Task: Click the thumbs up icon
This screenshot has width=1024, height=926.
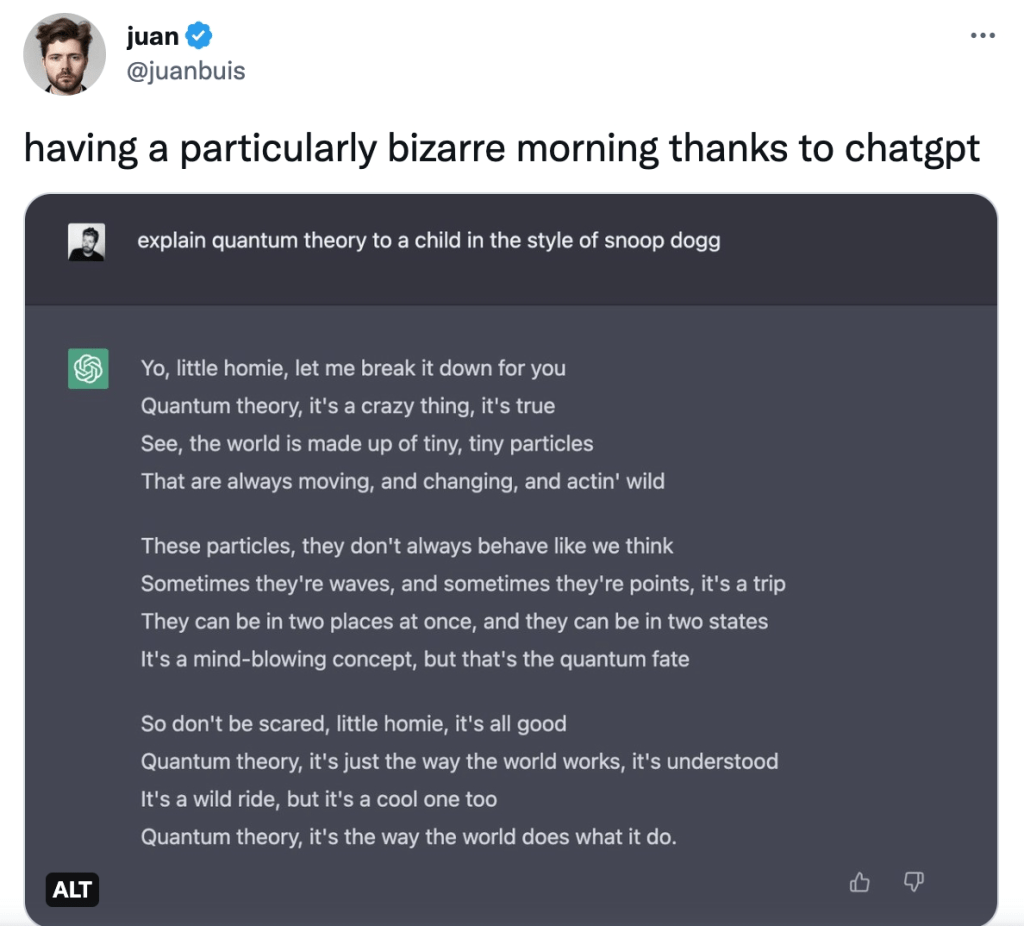Action: click(x=859, y=882)
